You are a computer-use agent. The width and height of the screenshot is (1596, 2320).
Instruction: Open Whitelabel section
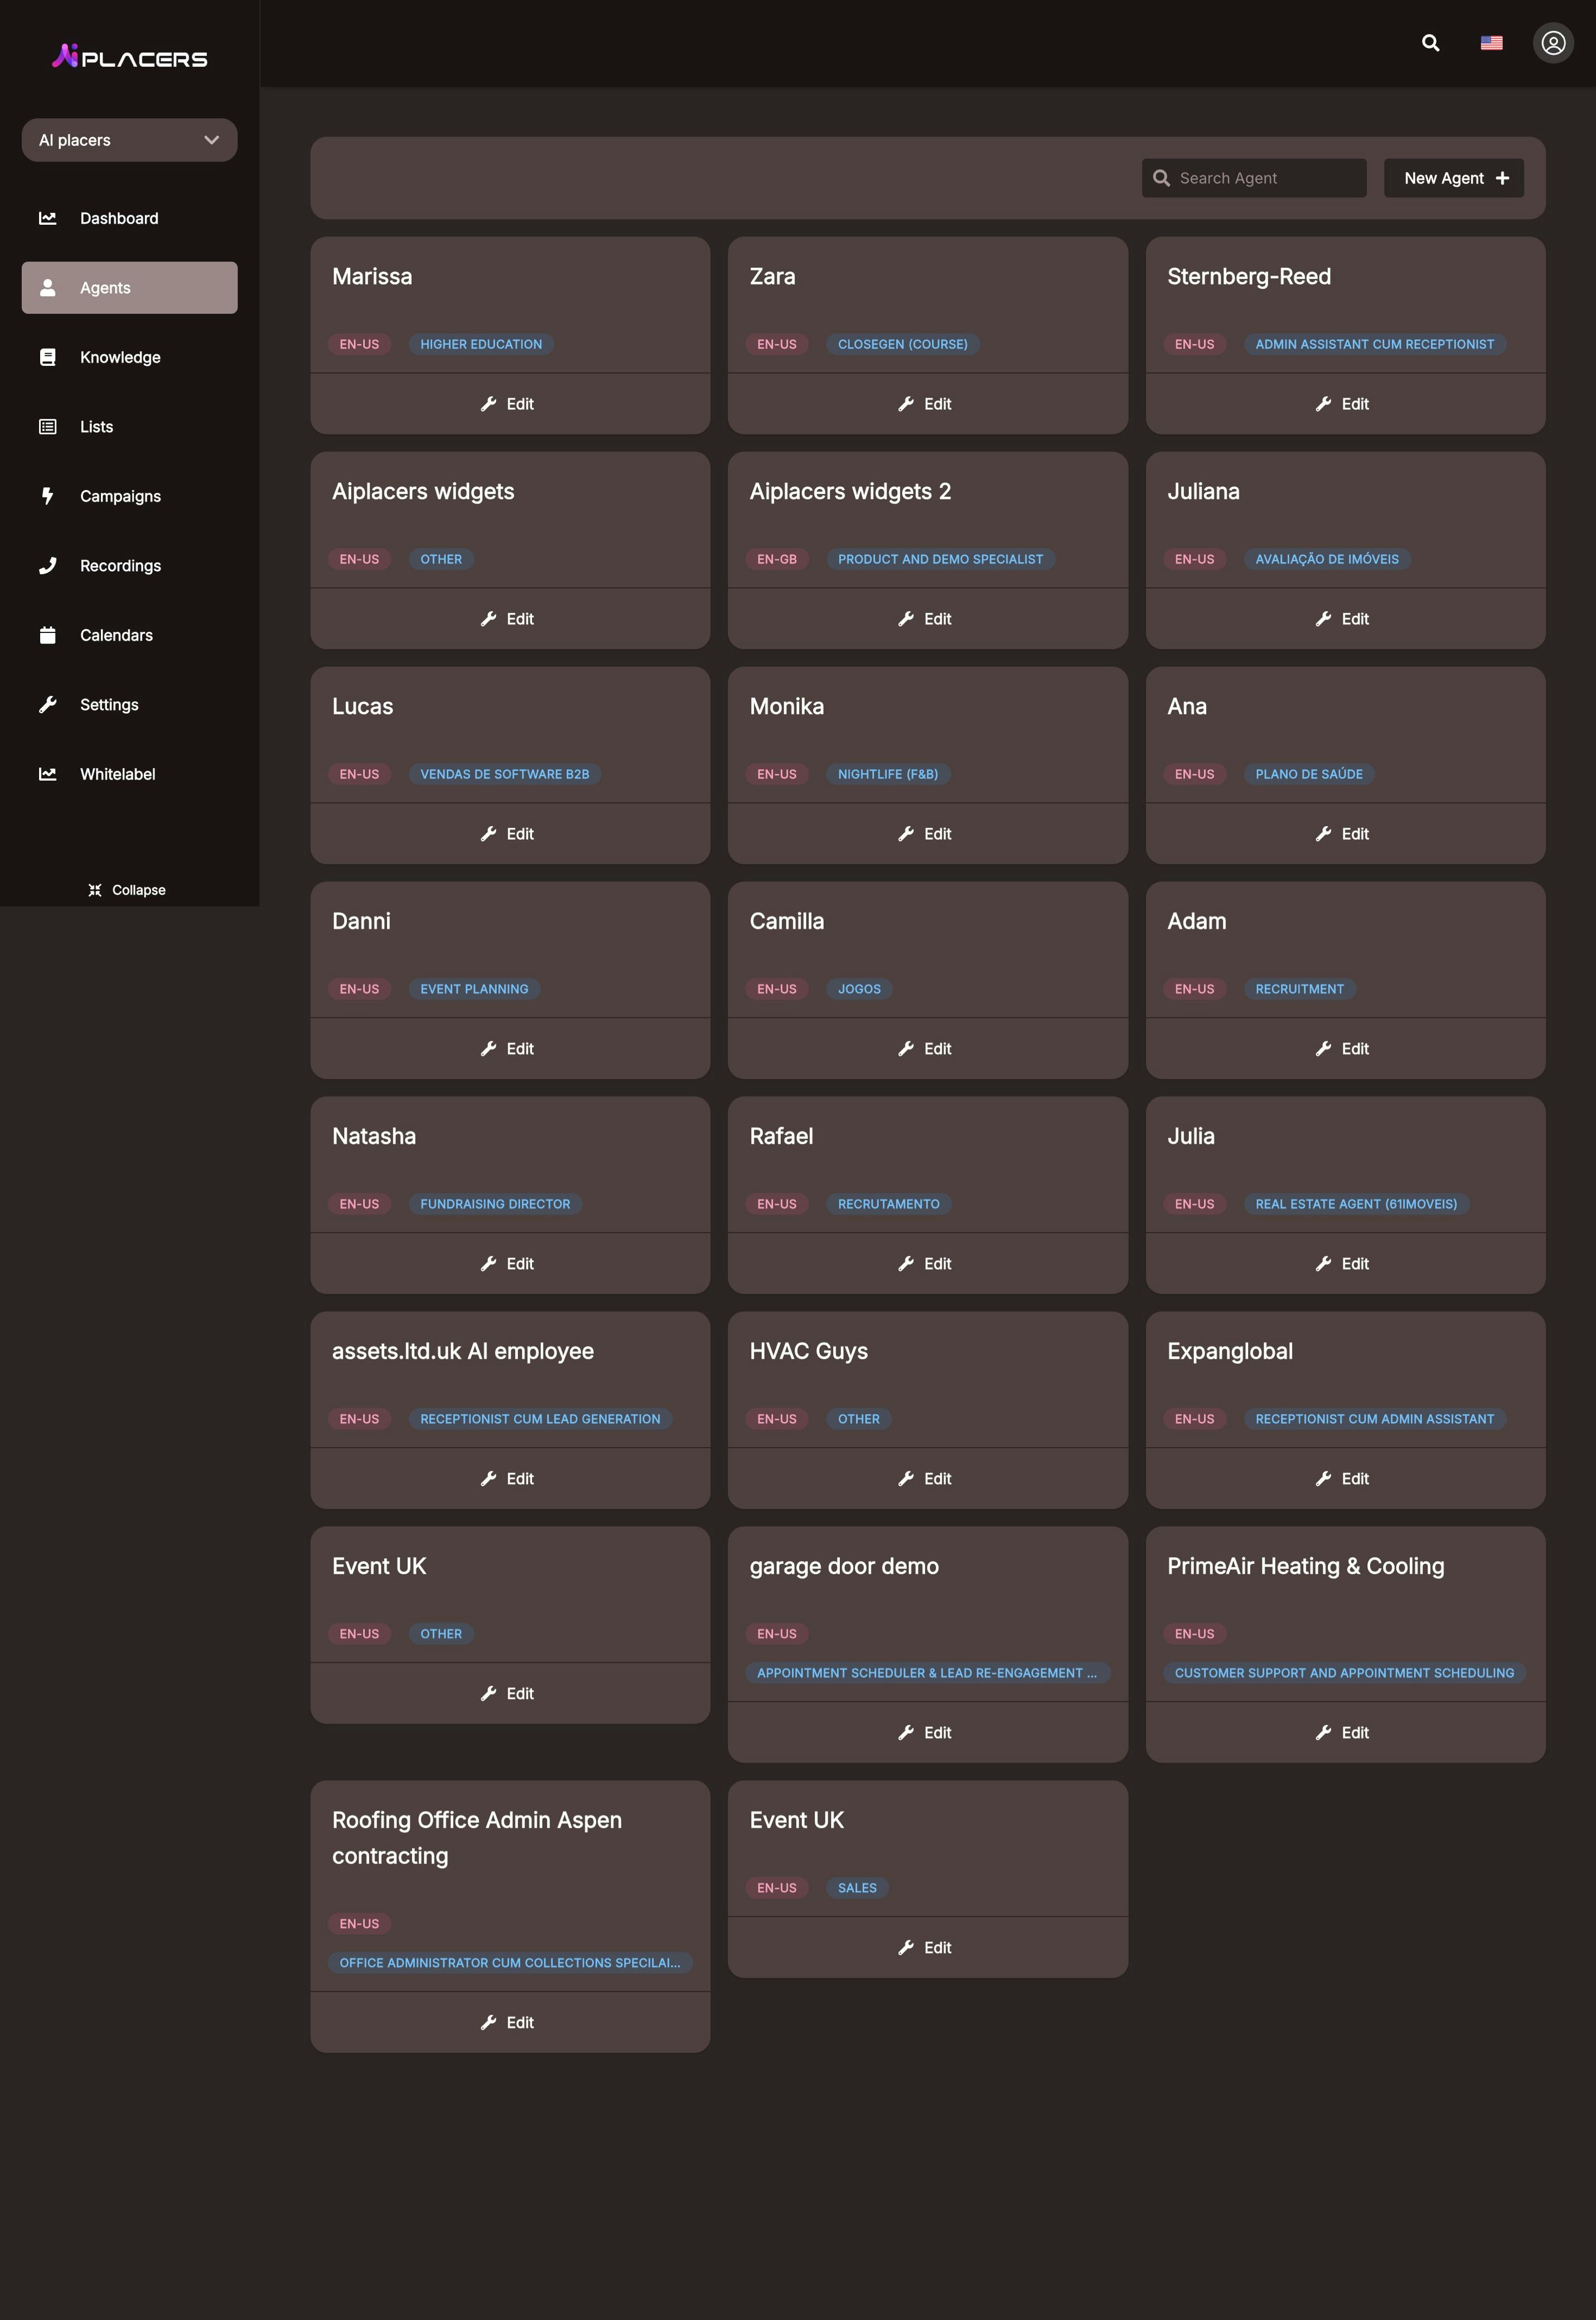click(117, 774)
